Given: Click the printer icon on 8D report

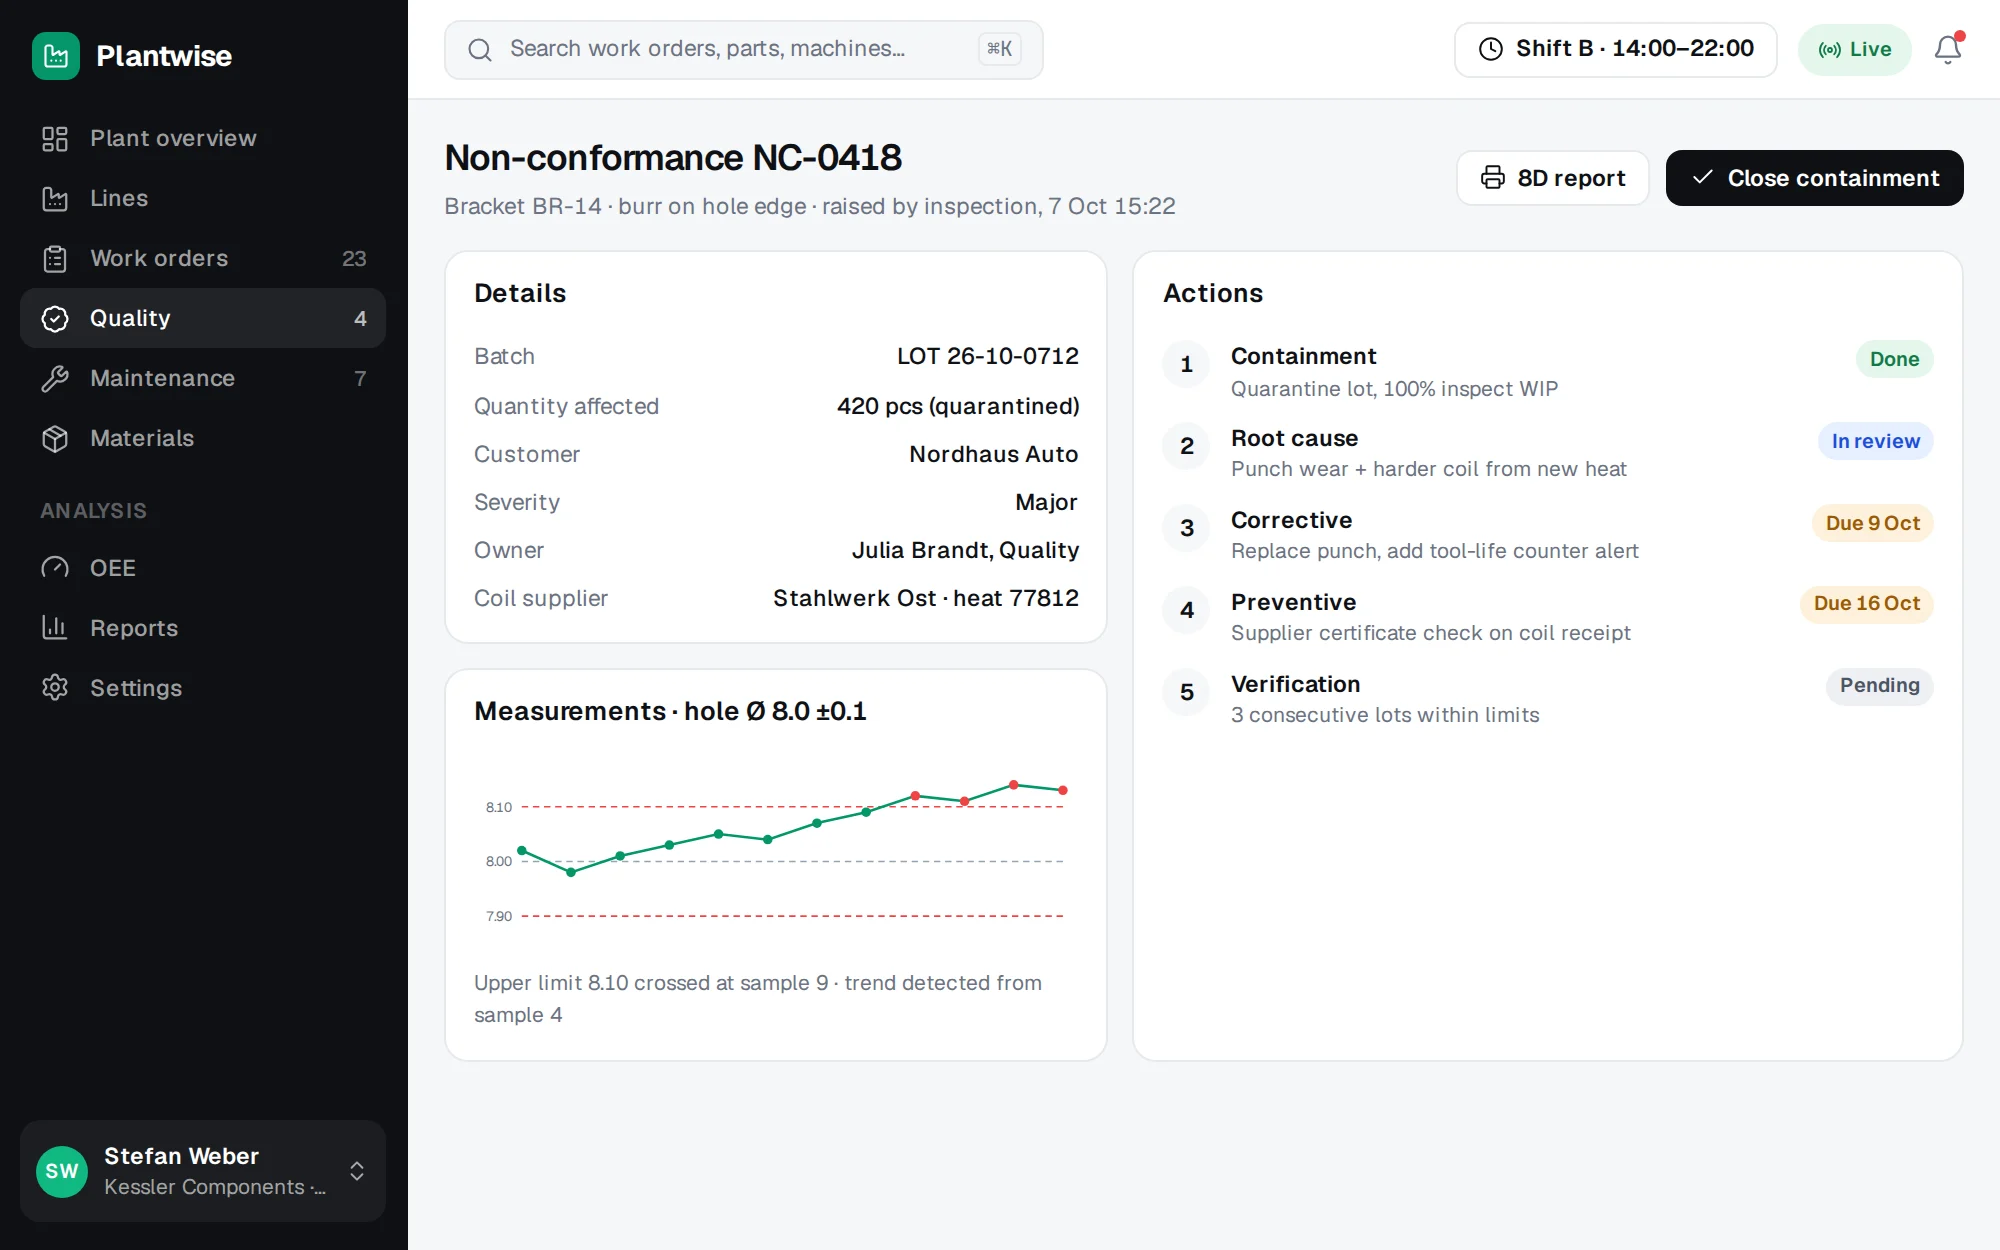Looking at the screenshot, I should click(x=1493, y=177).
